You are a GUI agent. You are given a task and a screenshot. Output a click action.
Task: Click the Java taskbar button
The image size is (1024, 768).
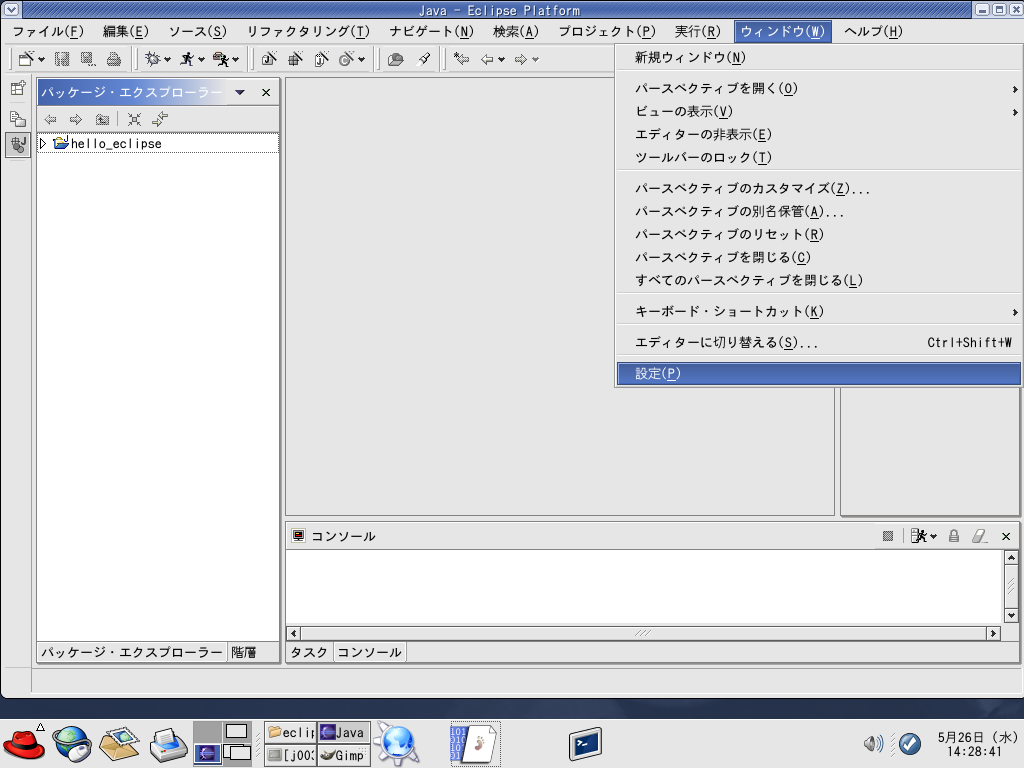tap(344, 733)
